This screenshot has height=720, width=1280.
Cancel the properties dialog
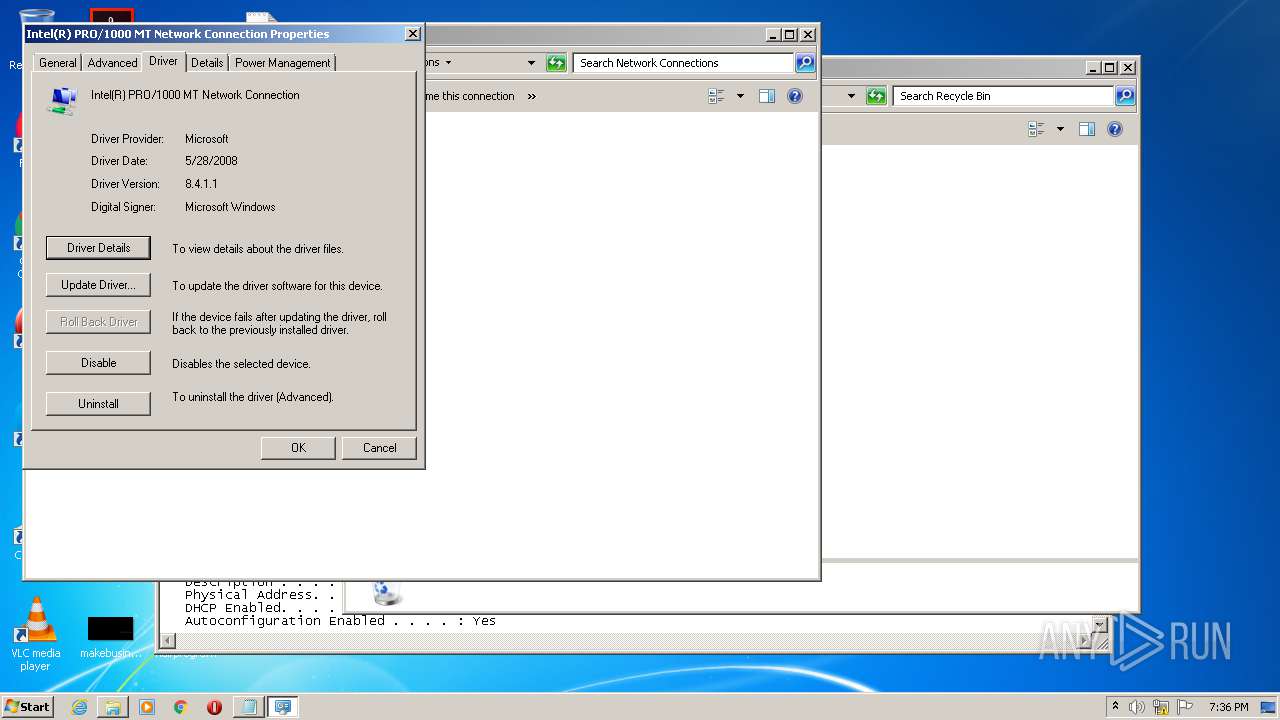379,448
